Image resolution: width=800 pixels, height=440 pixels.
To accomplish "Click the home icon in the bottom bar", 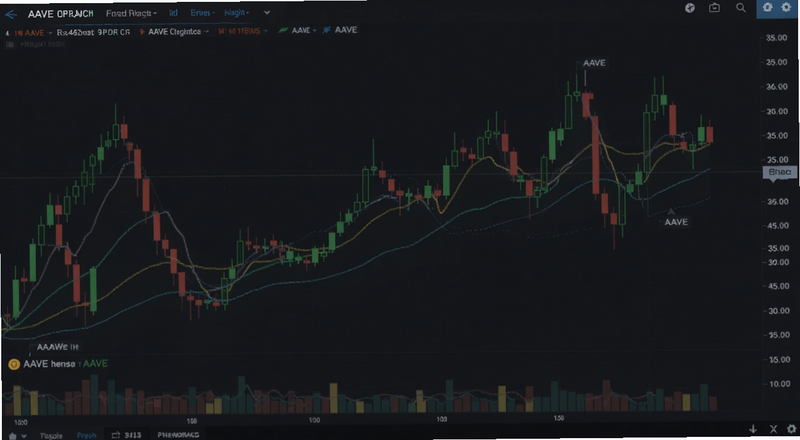I will (x=13, y=436).
